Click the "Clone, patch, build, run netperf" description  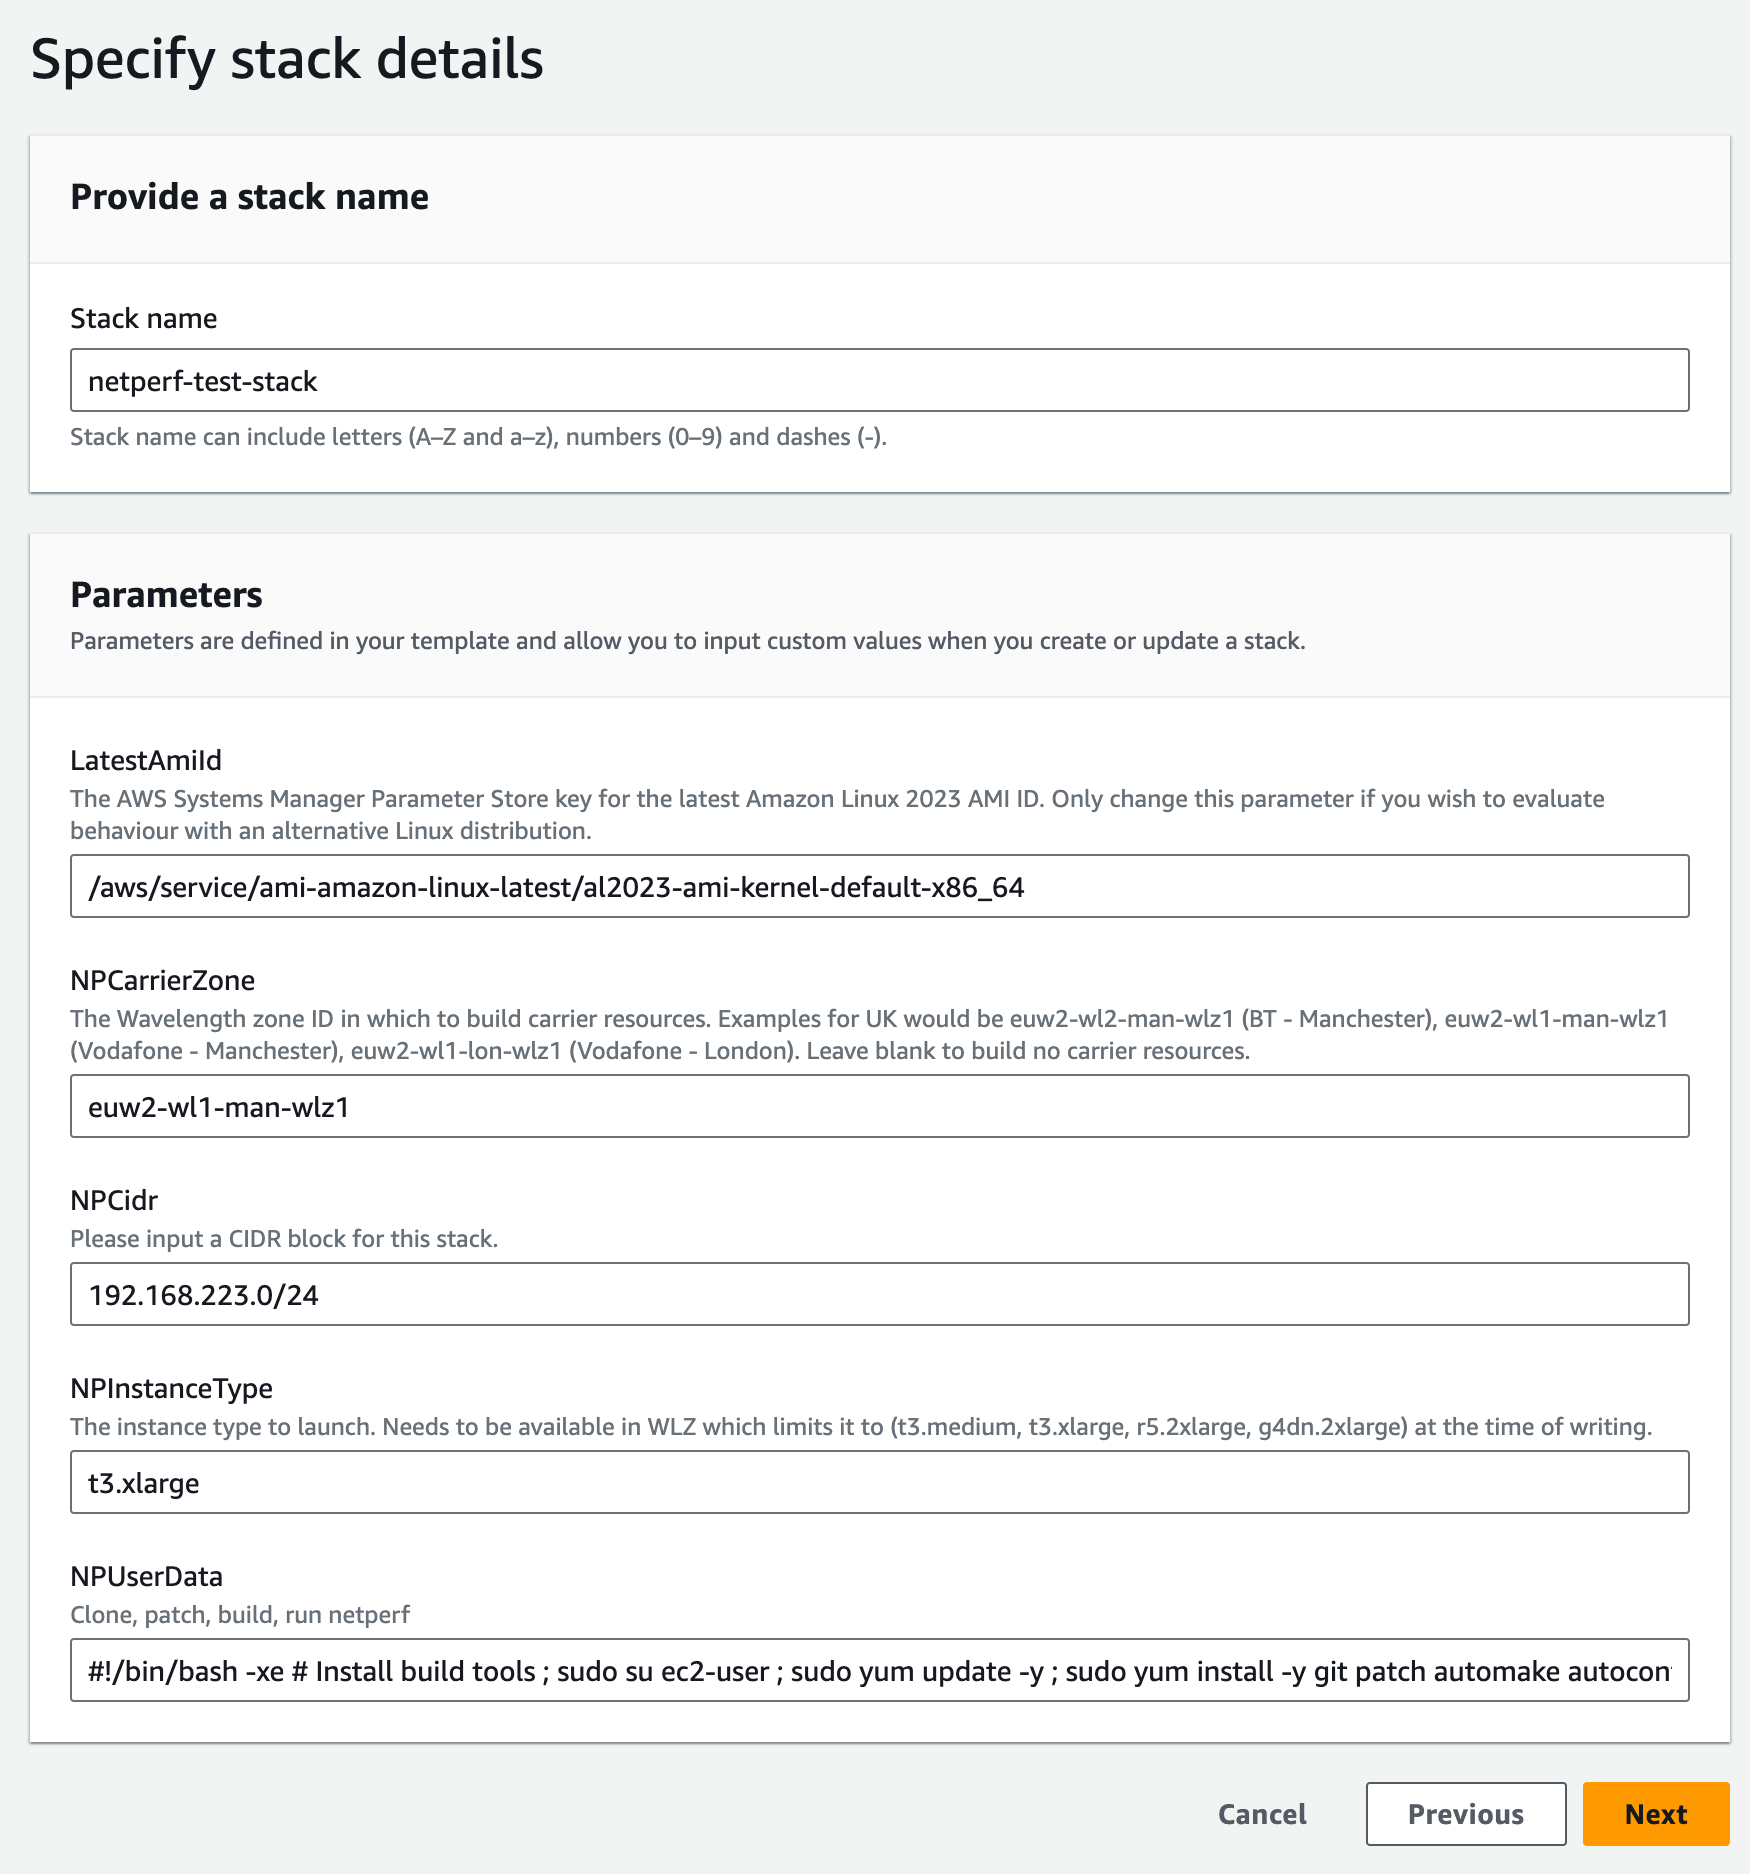[x=240, y=1615]
